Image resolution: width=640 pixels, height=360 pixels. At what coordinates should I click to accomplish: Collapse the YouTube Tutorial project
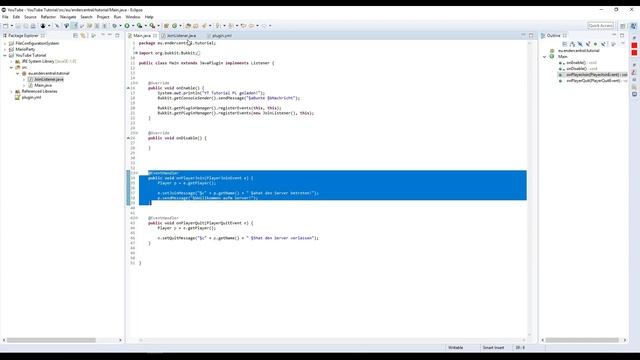click(x=5, y=55)
